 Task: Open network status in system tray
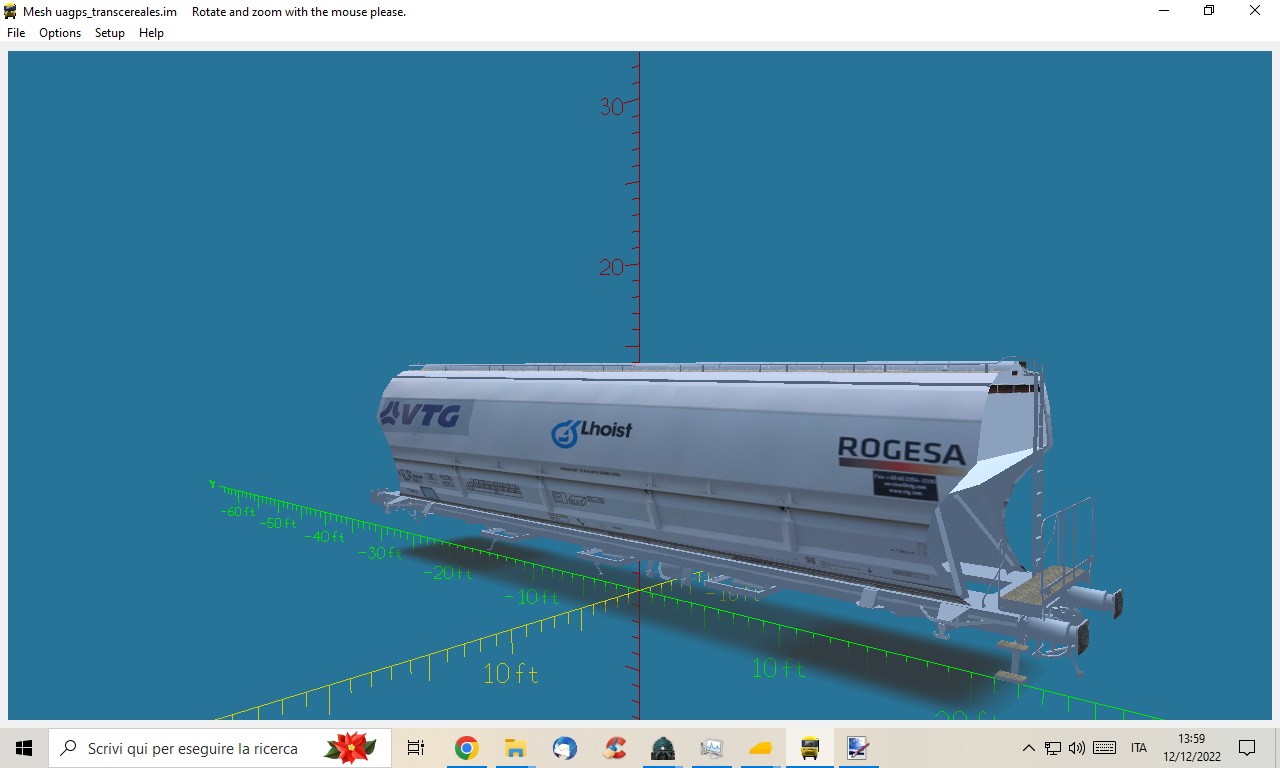click(x=1053, y=748)
